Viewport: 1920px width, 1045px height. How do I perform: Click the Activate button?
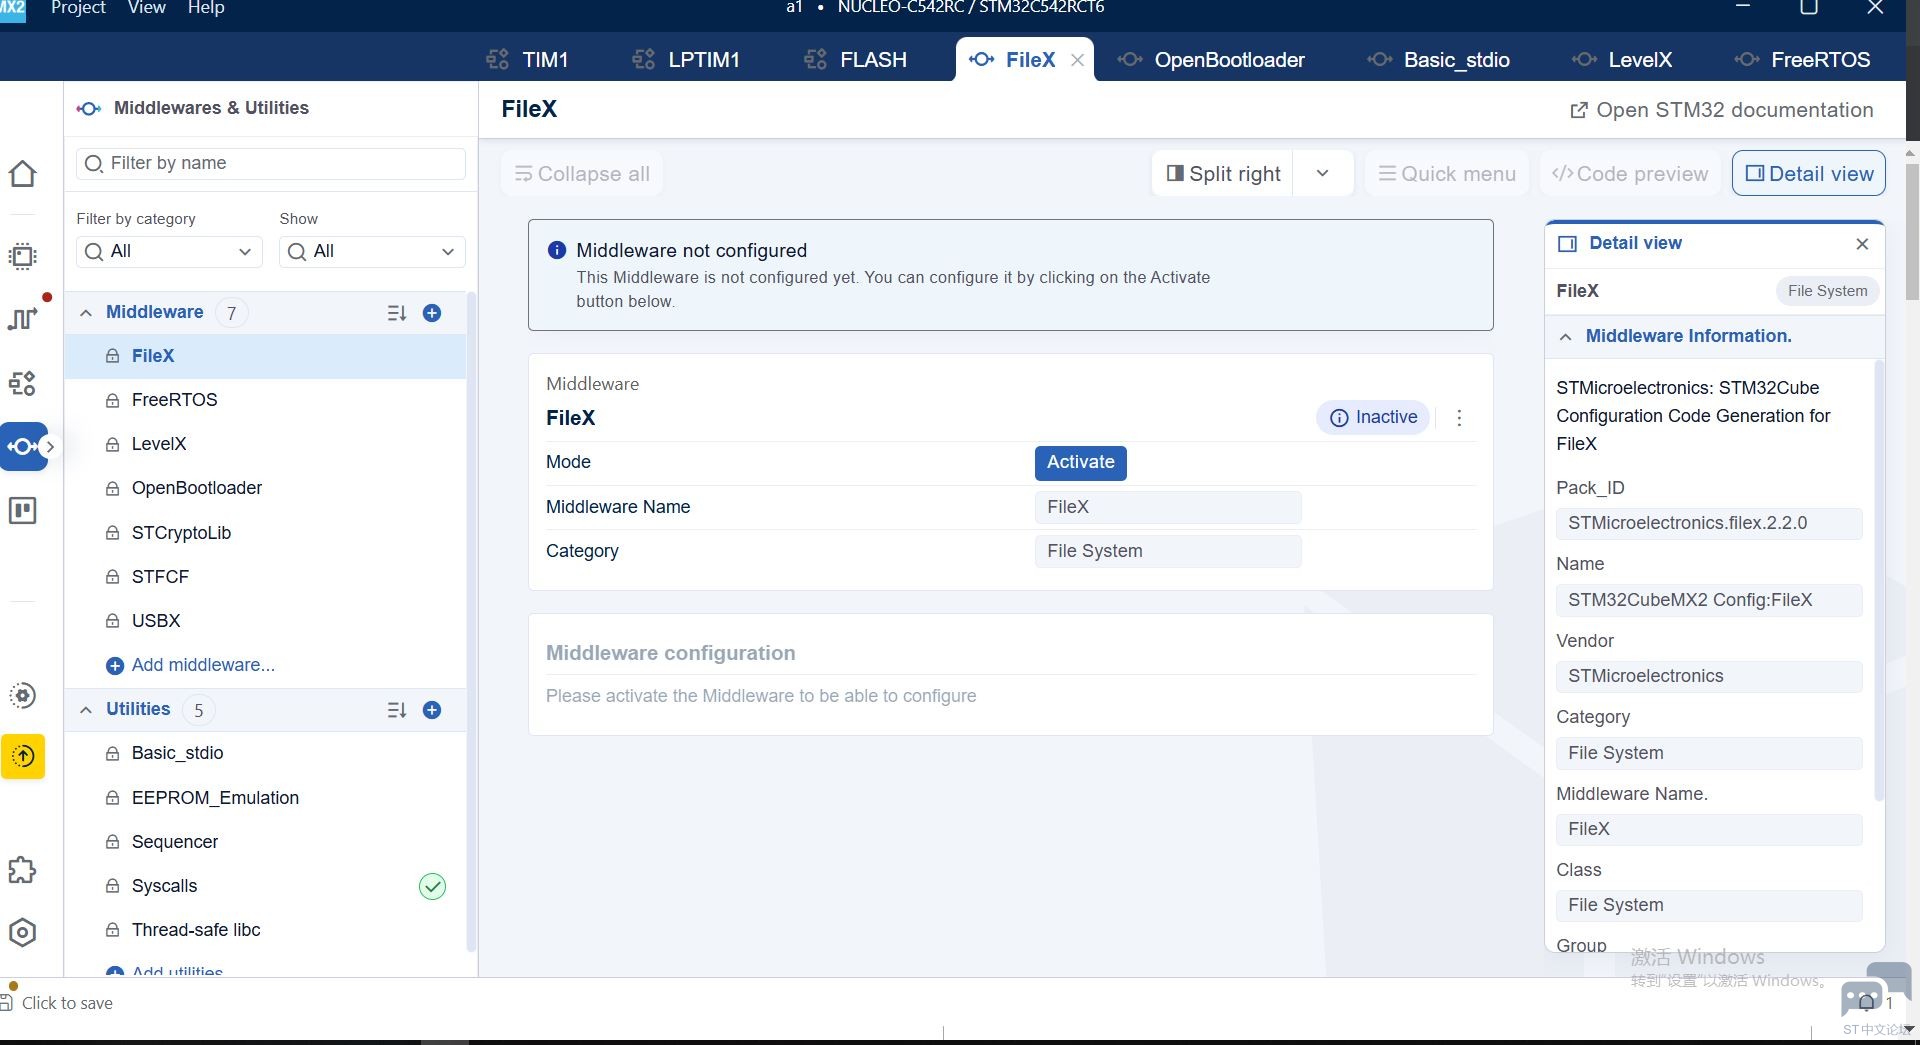point(1080,463)
